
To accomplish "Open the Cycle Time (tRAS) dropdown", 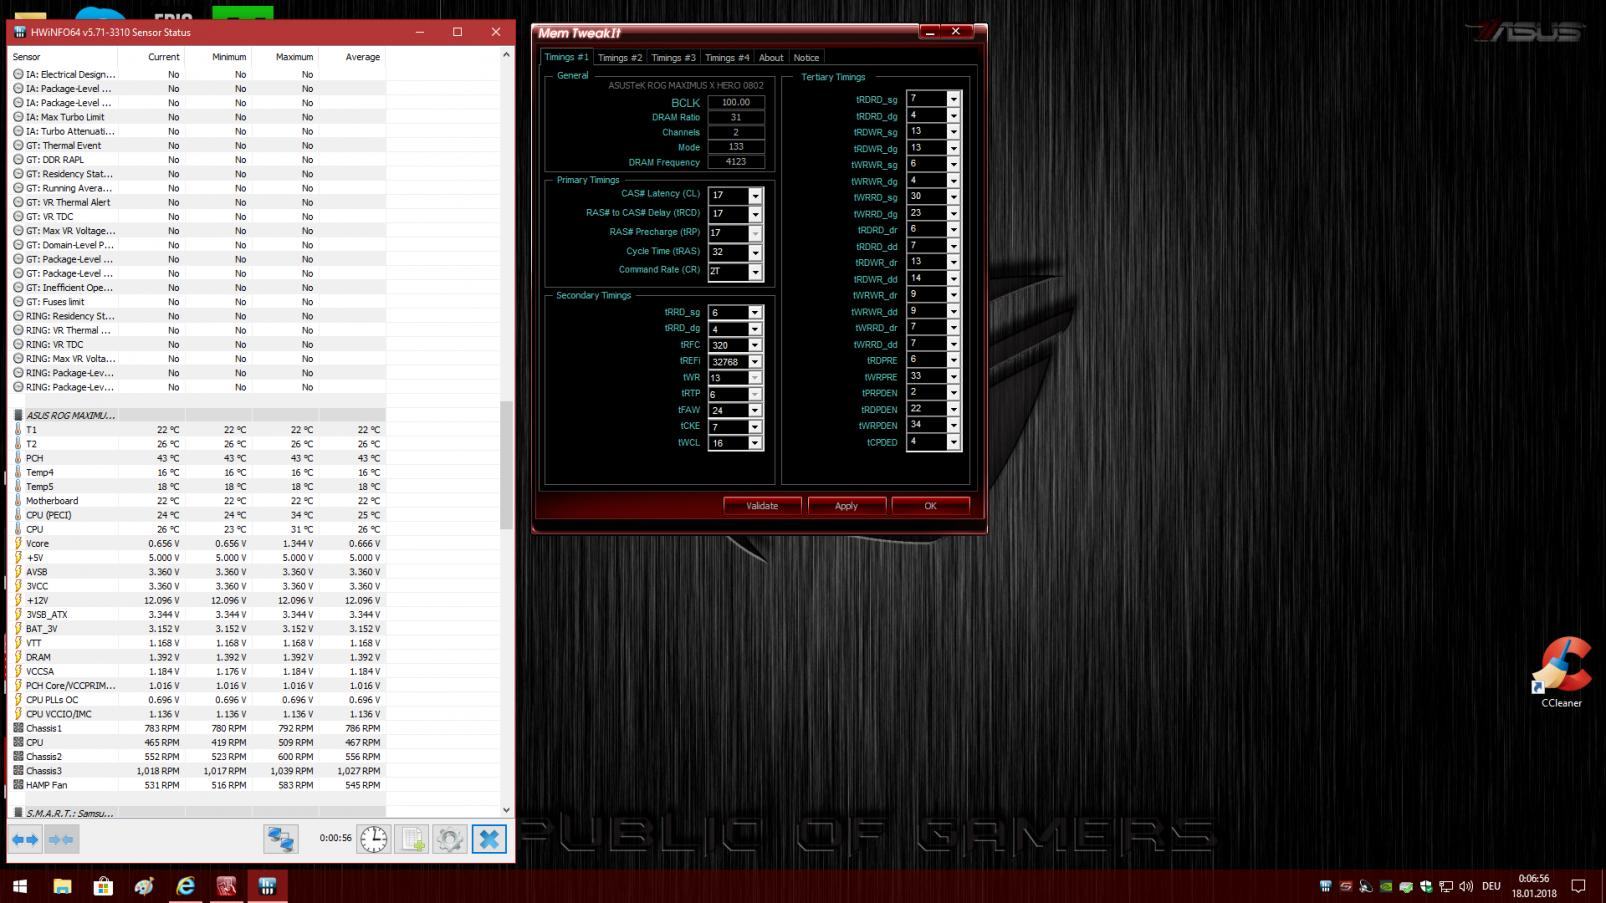I will click(x=755, y=252).
